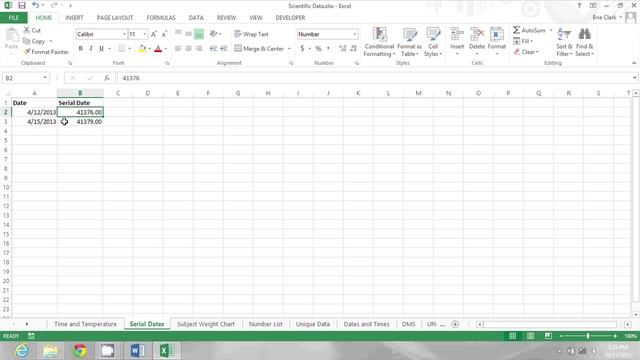640x360 pixels.
Task: Switch to Page Break Preview in status bar
Action: 548,336
